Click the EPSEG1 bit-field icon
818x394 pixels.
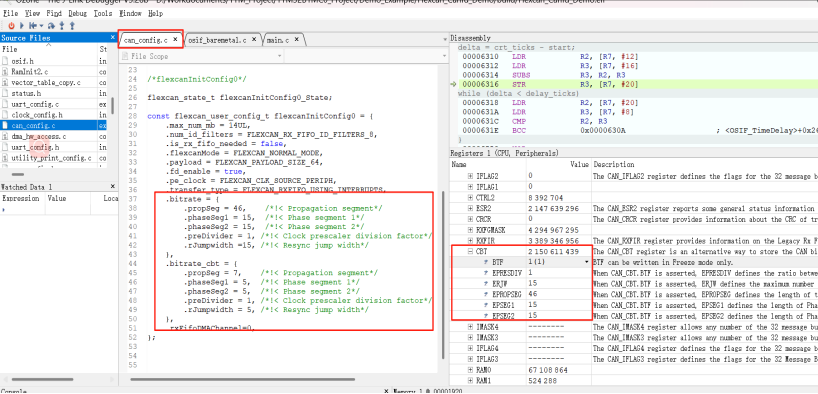pyautogui.click(x=486, y=305)
